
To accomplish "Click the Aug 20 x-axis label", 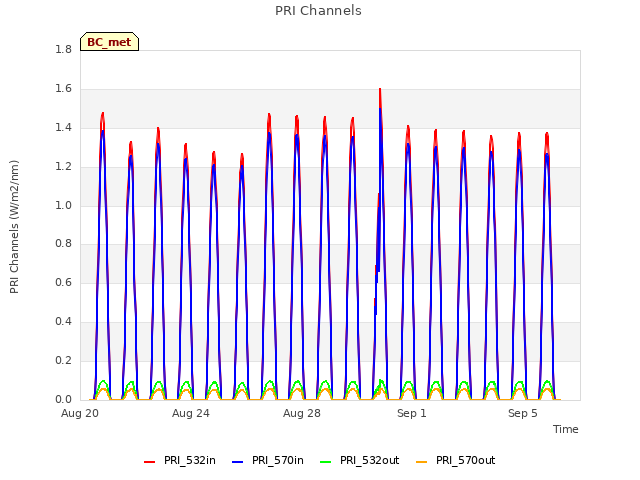I will (x=80, y=413).
